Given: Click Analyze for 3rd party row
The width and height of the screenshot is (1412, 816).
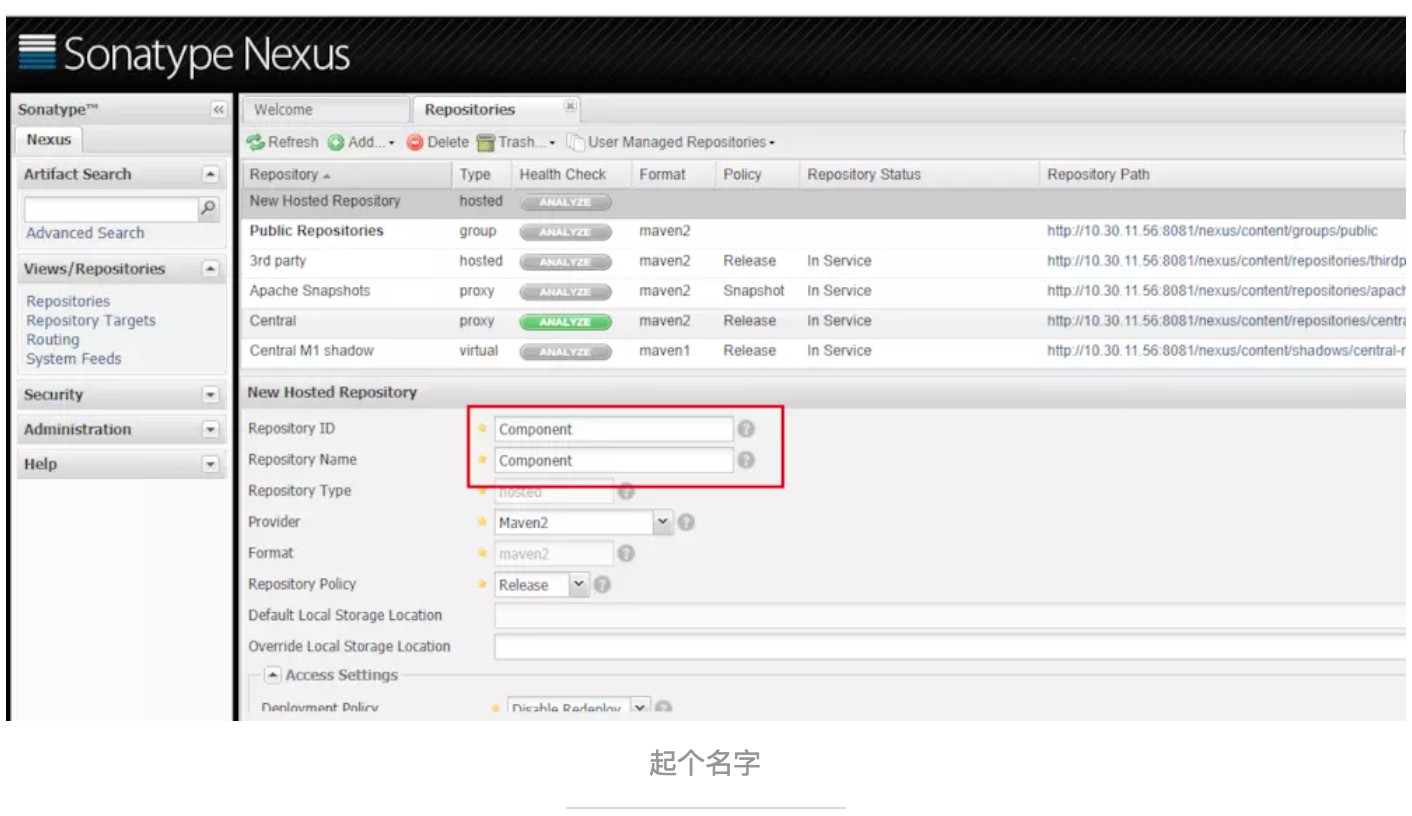Looking at the screenshot, I should point(565,262).
